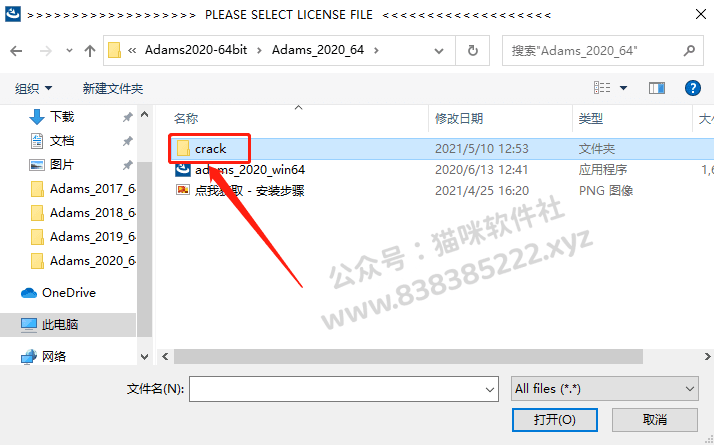
Task: Navigate up one folder level
Action: (90, 51)
